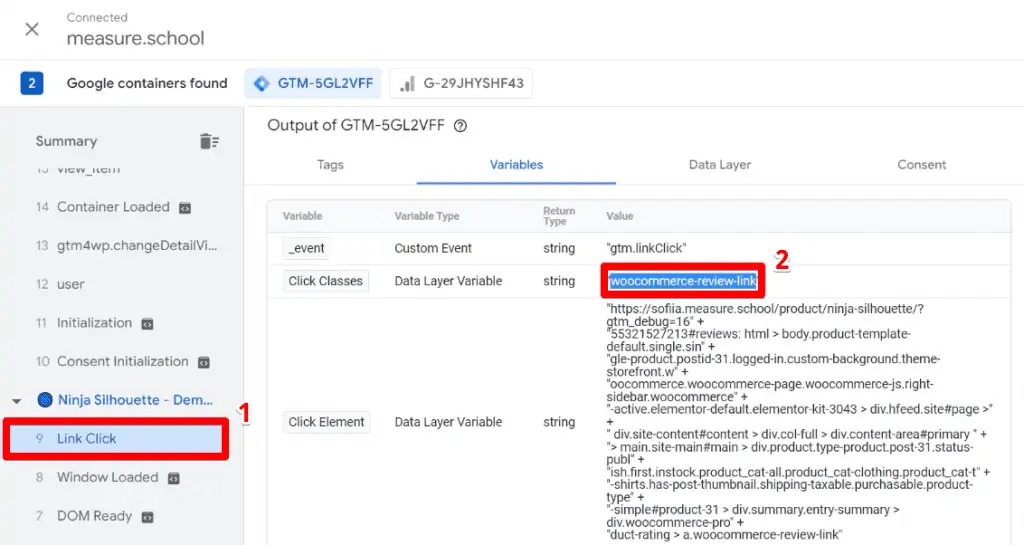Click string return type in Click Element row

tap(559, 422)
